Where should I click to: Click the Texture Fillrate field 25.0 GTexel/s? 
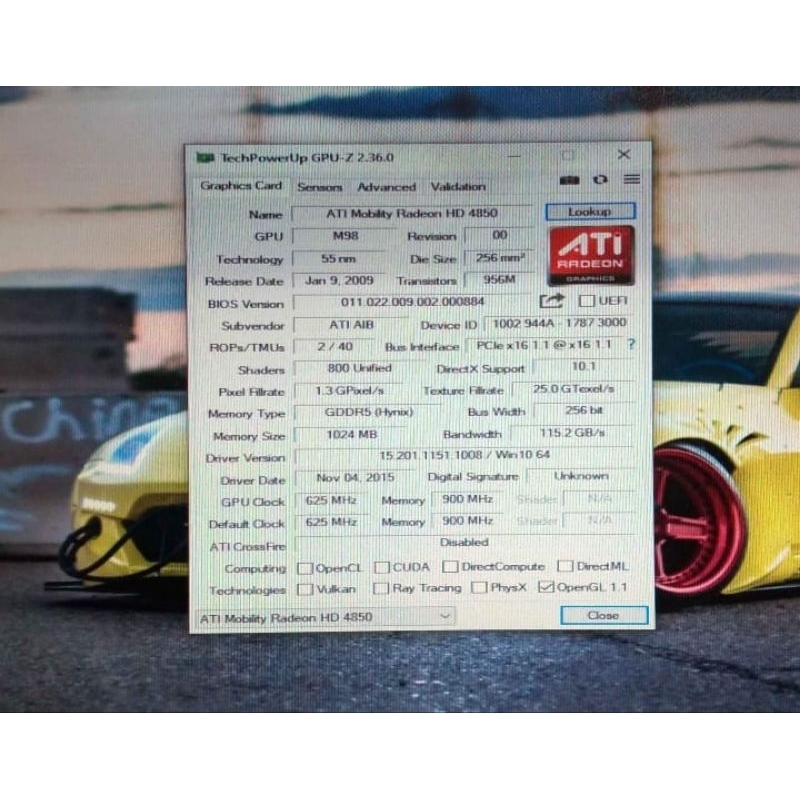573,389
